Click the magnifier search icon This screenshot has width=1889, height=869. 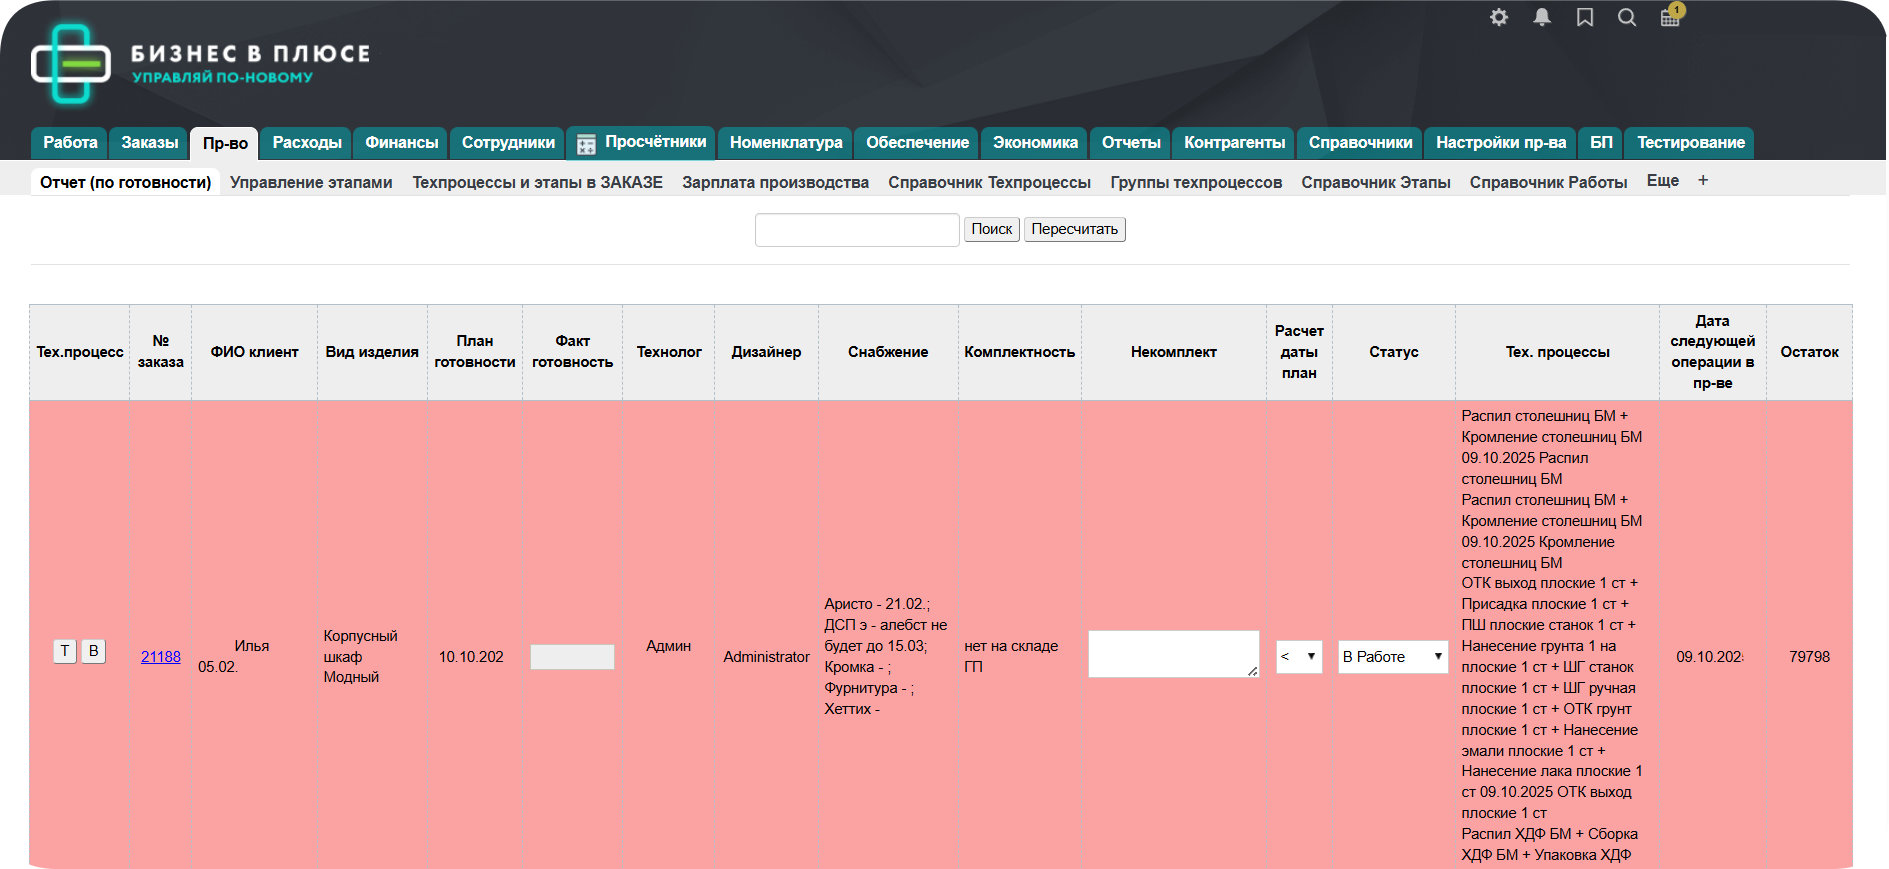[1627, 17]
